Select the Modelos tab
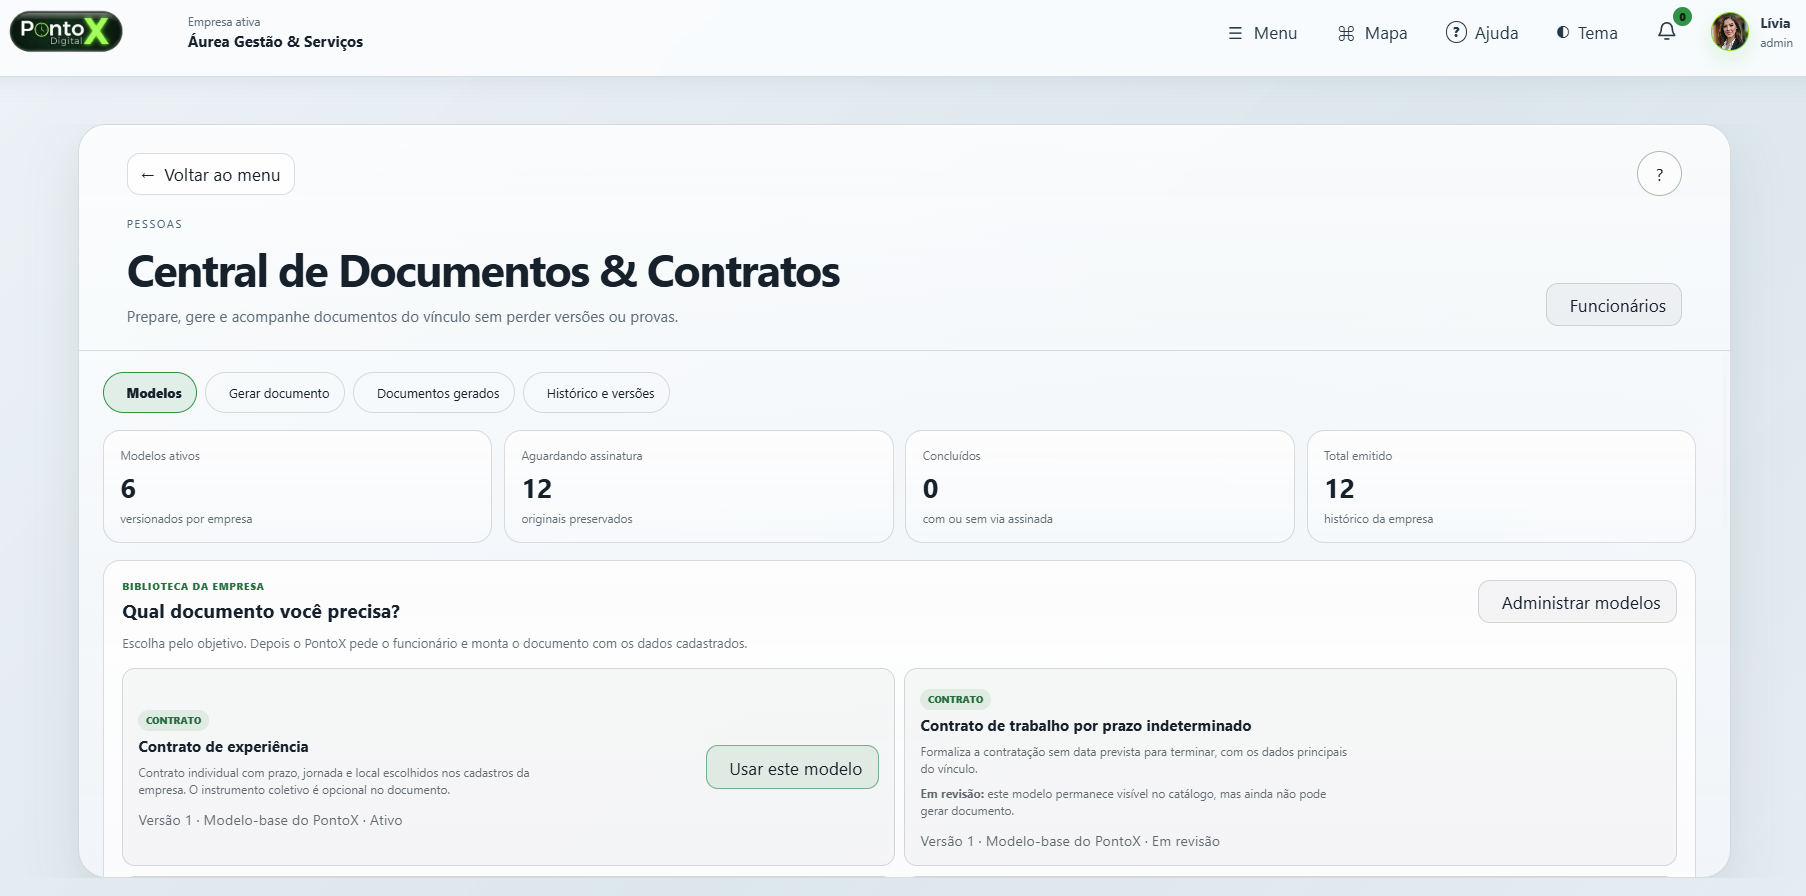Screen dimensions: 1806x896 [x=150, y=393]
